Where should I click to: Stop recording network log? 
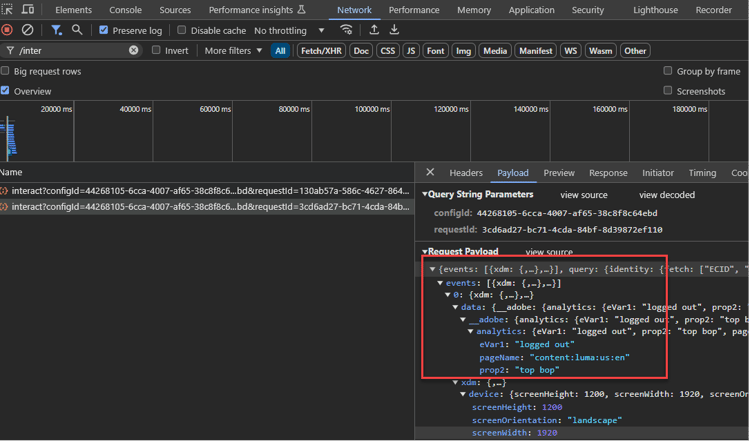7,30
